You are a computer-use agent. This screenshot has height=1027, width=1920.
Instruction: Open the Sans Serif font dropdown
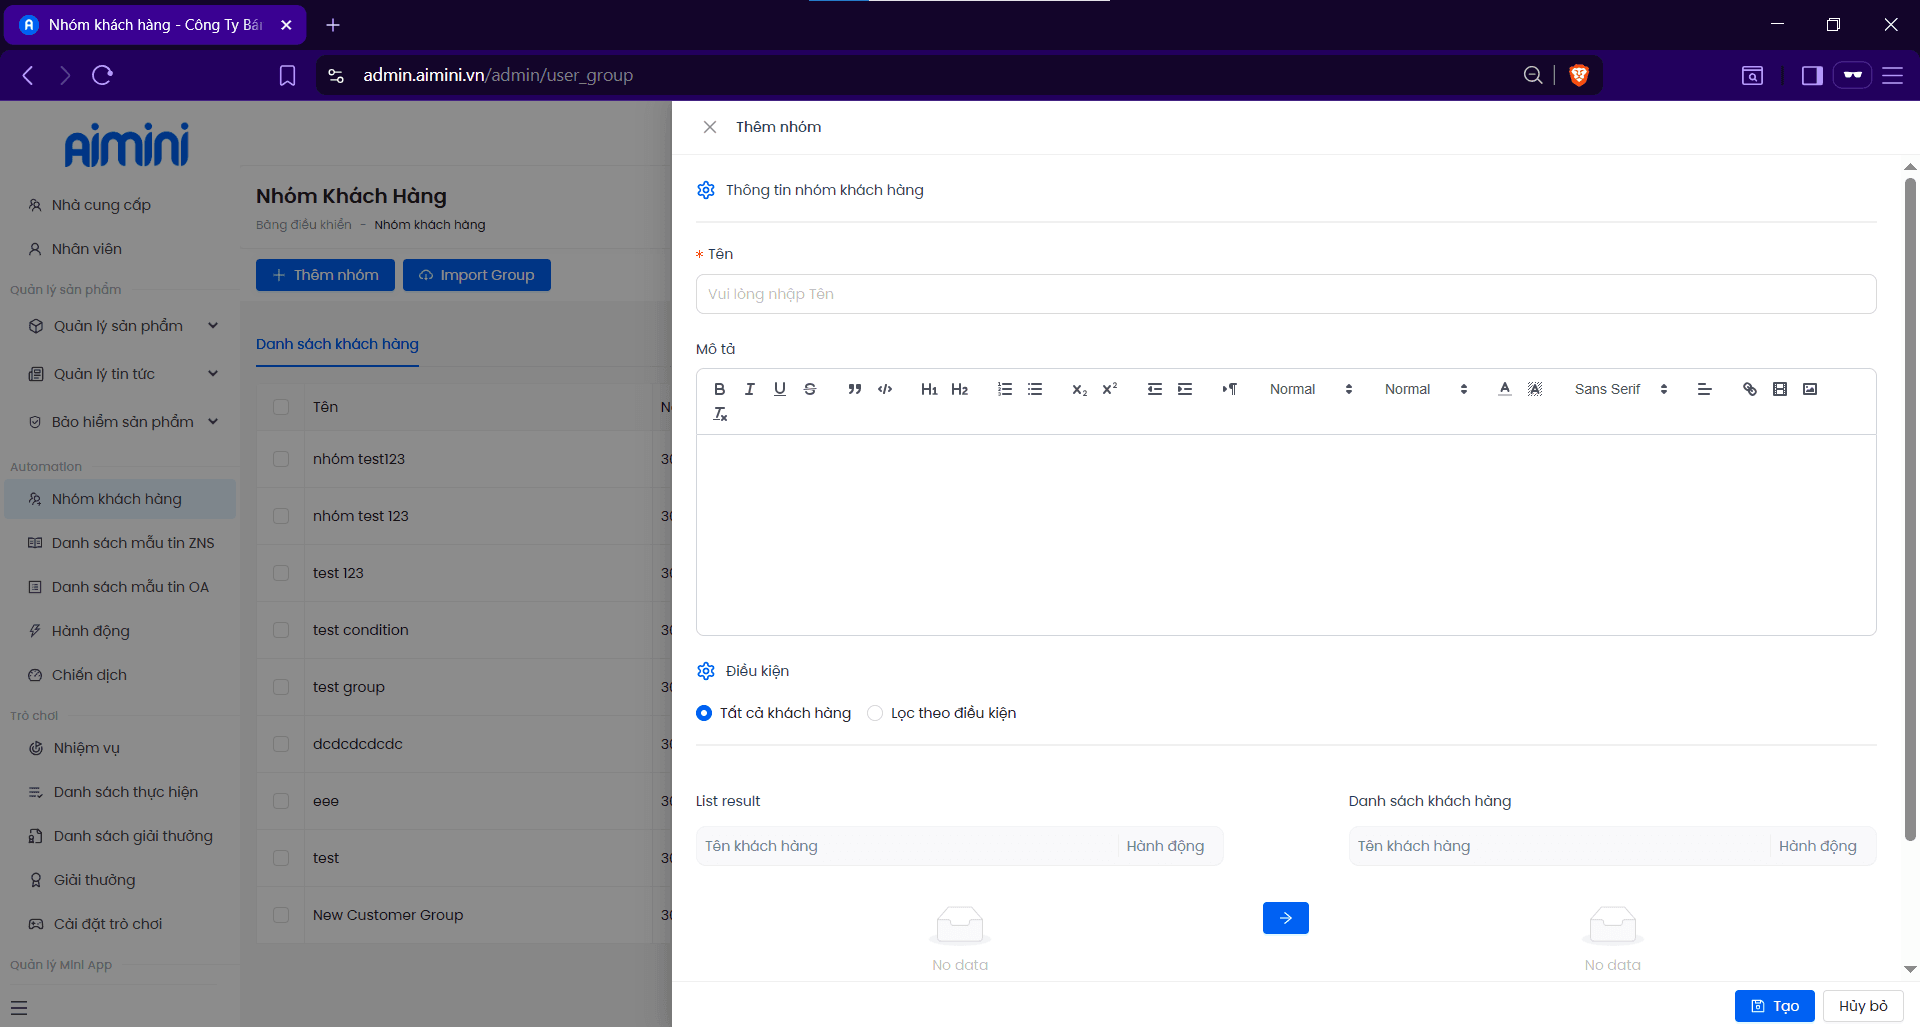[1620, 389]
